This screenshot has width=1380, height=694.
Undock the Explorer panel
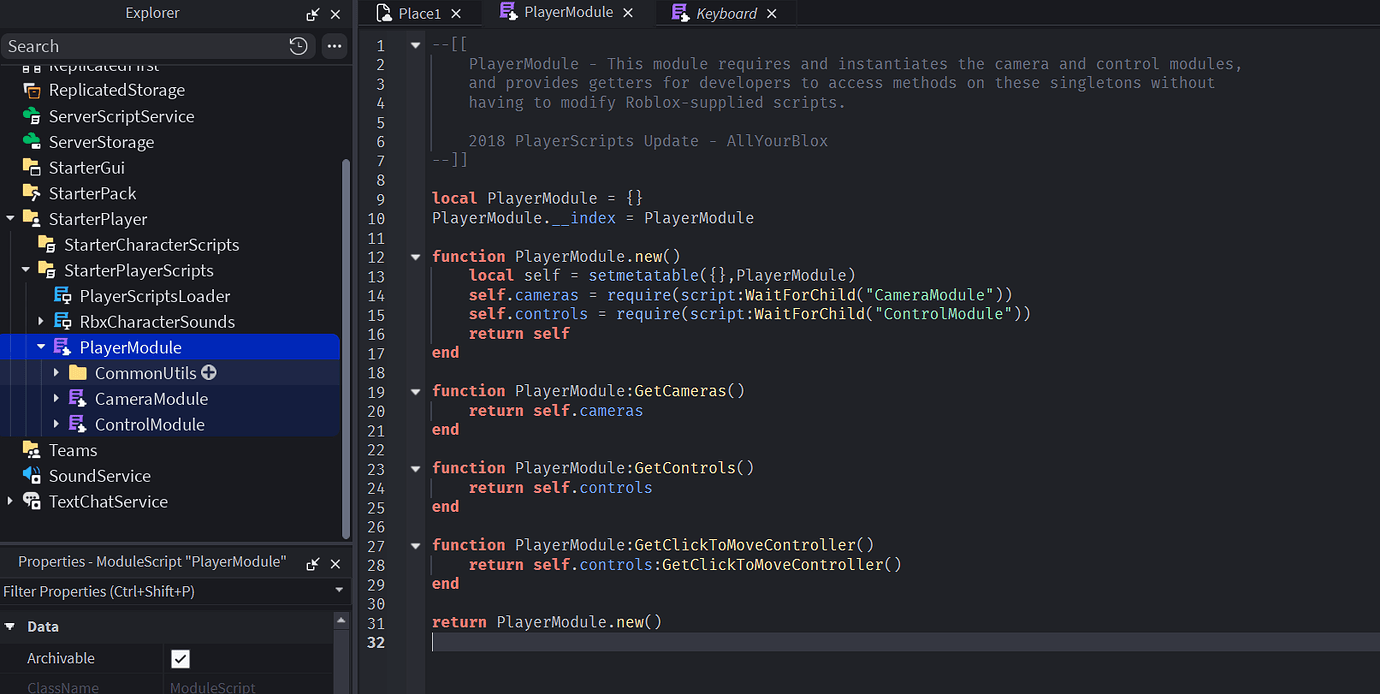coord(313,15)
